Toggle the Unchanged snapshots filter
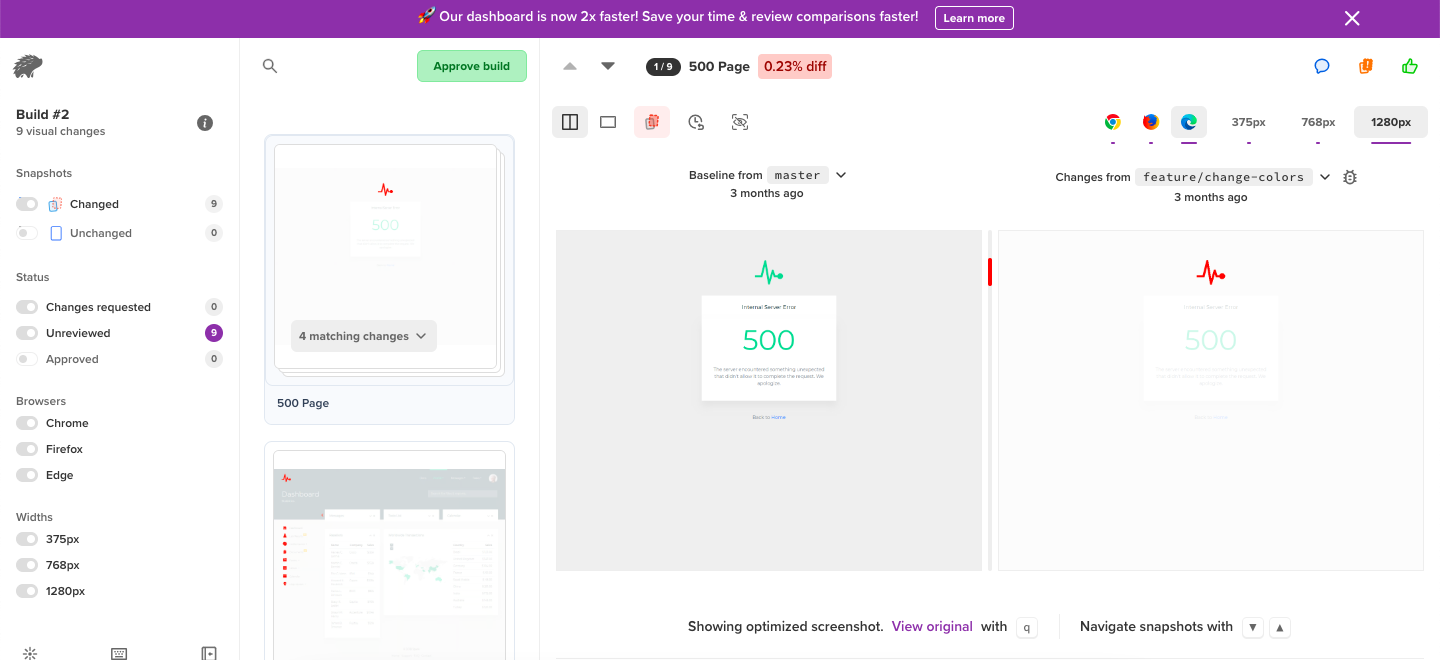The height and width of the screenshot is (660, 1440). click(27, 233)
